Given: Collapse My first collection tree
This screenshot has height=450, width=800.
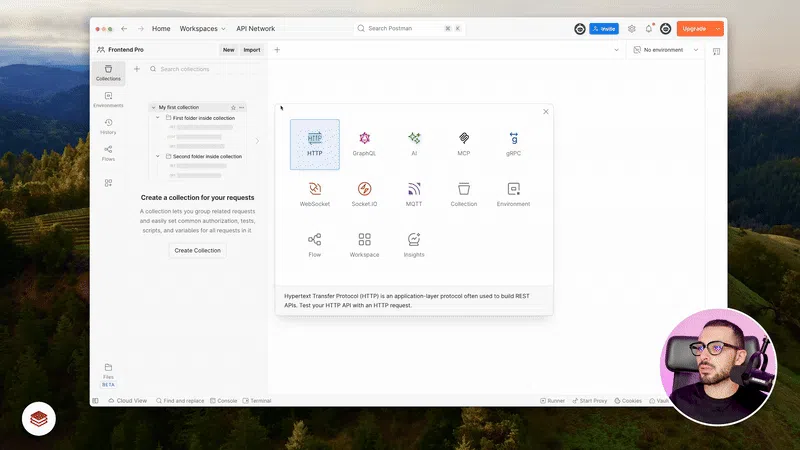Looking at the screenshot, I should (x=153, y=108).
